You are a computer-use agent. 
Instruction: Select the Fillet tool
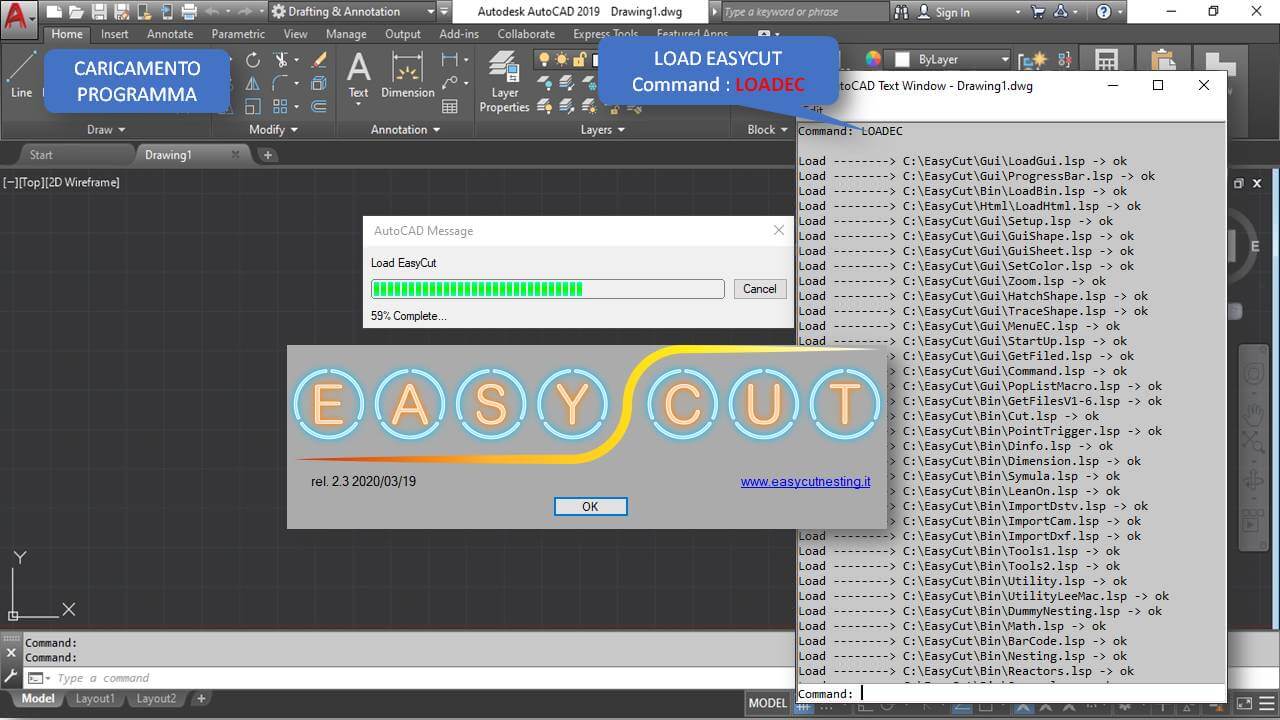(x=280, y=83)
